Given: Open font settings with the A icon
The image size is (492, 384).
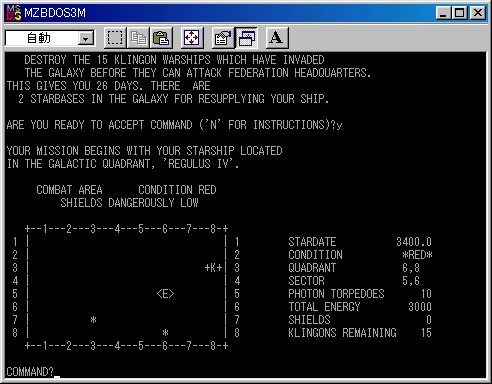Looking at the screenshot, I should click(277, 38).
